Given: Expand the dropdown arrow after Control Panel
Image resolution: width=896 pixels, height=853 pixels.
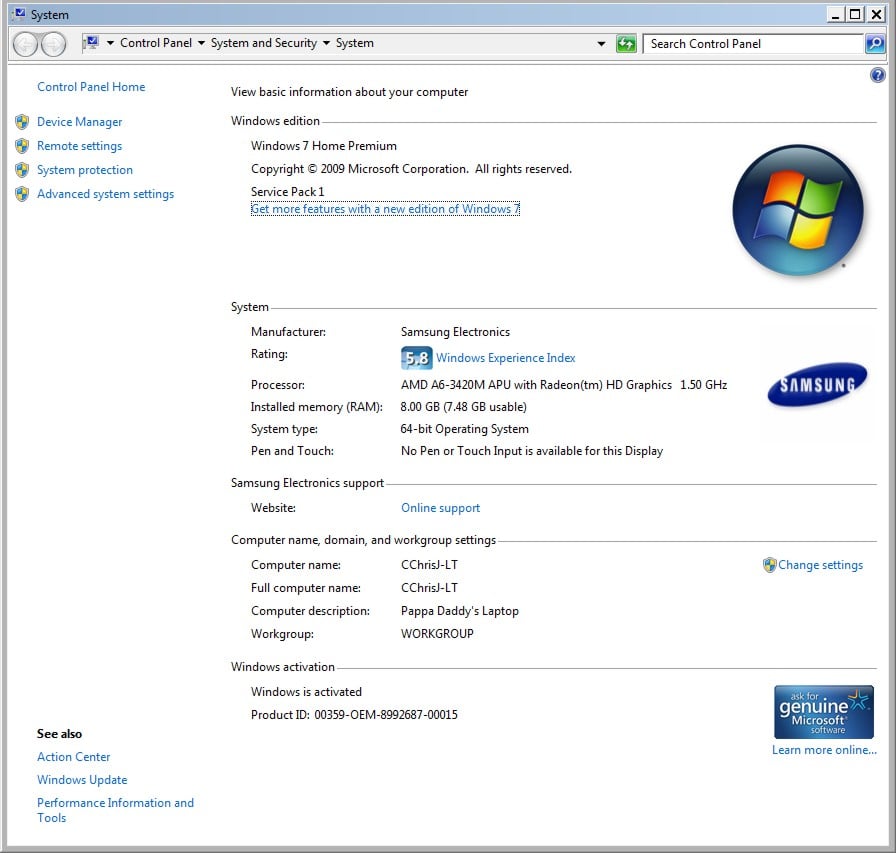Looking at the screenshot, I should tap(201, 43).
